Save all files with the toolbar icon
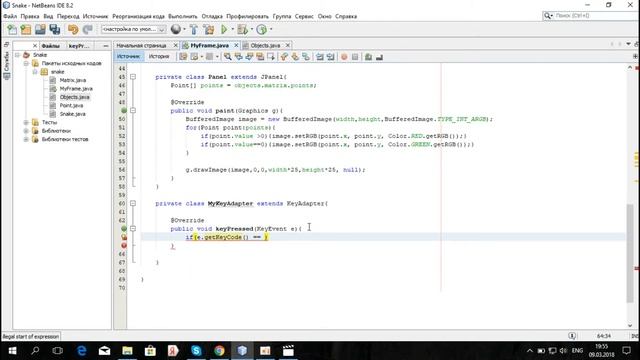Viewport: 640px width, 360px height. 54,29
